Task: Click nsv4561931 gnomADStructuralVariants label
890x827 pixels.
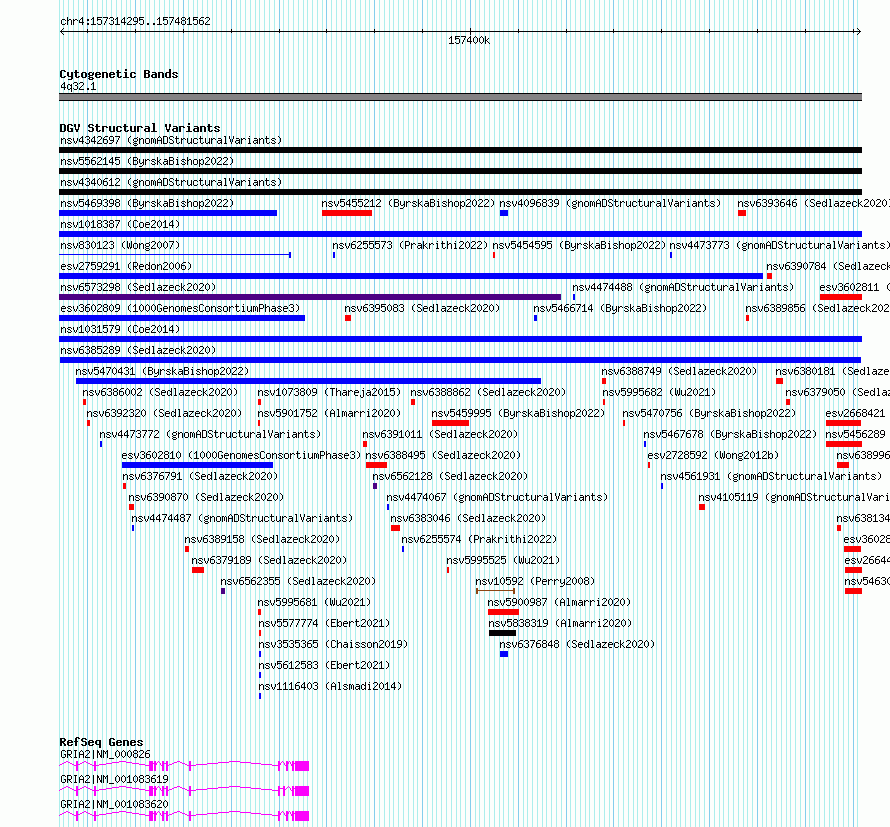Action: click(x=771, y=476)
